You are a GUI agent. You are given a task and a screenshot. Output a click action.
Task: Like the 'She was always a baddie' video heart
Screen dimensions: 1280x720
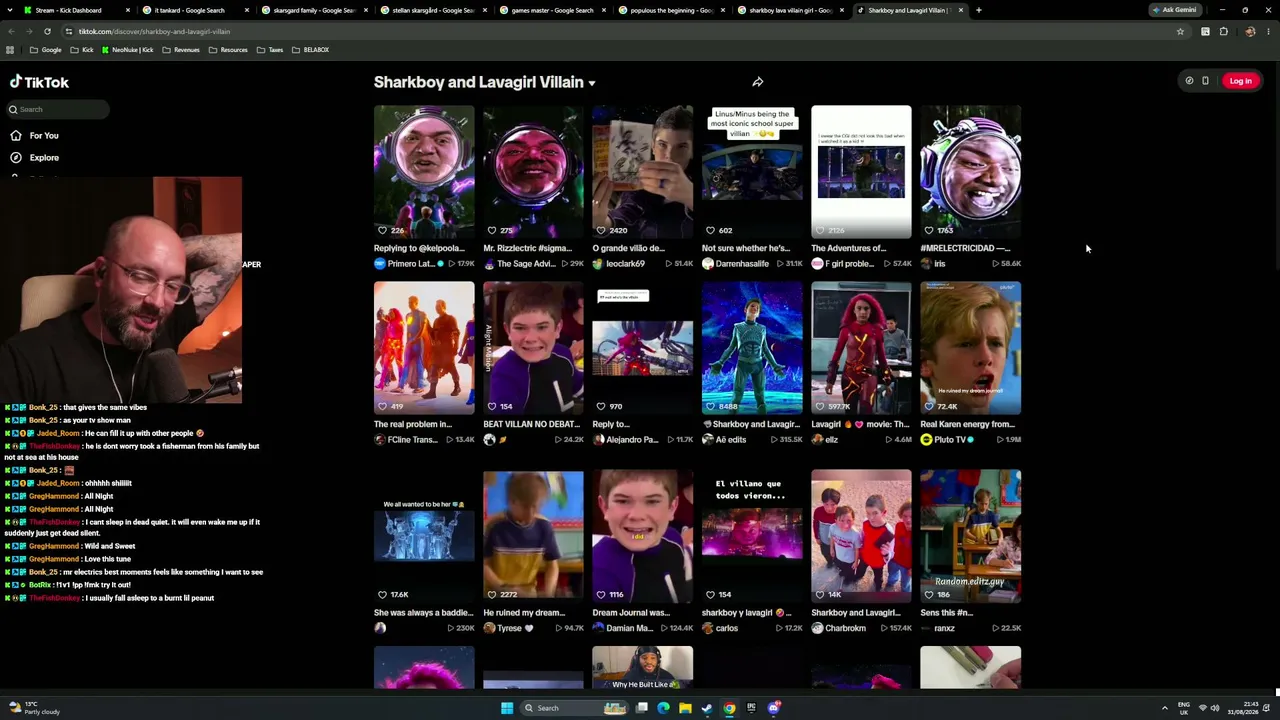[382, 594]
